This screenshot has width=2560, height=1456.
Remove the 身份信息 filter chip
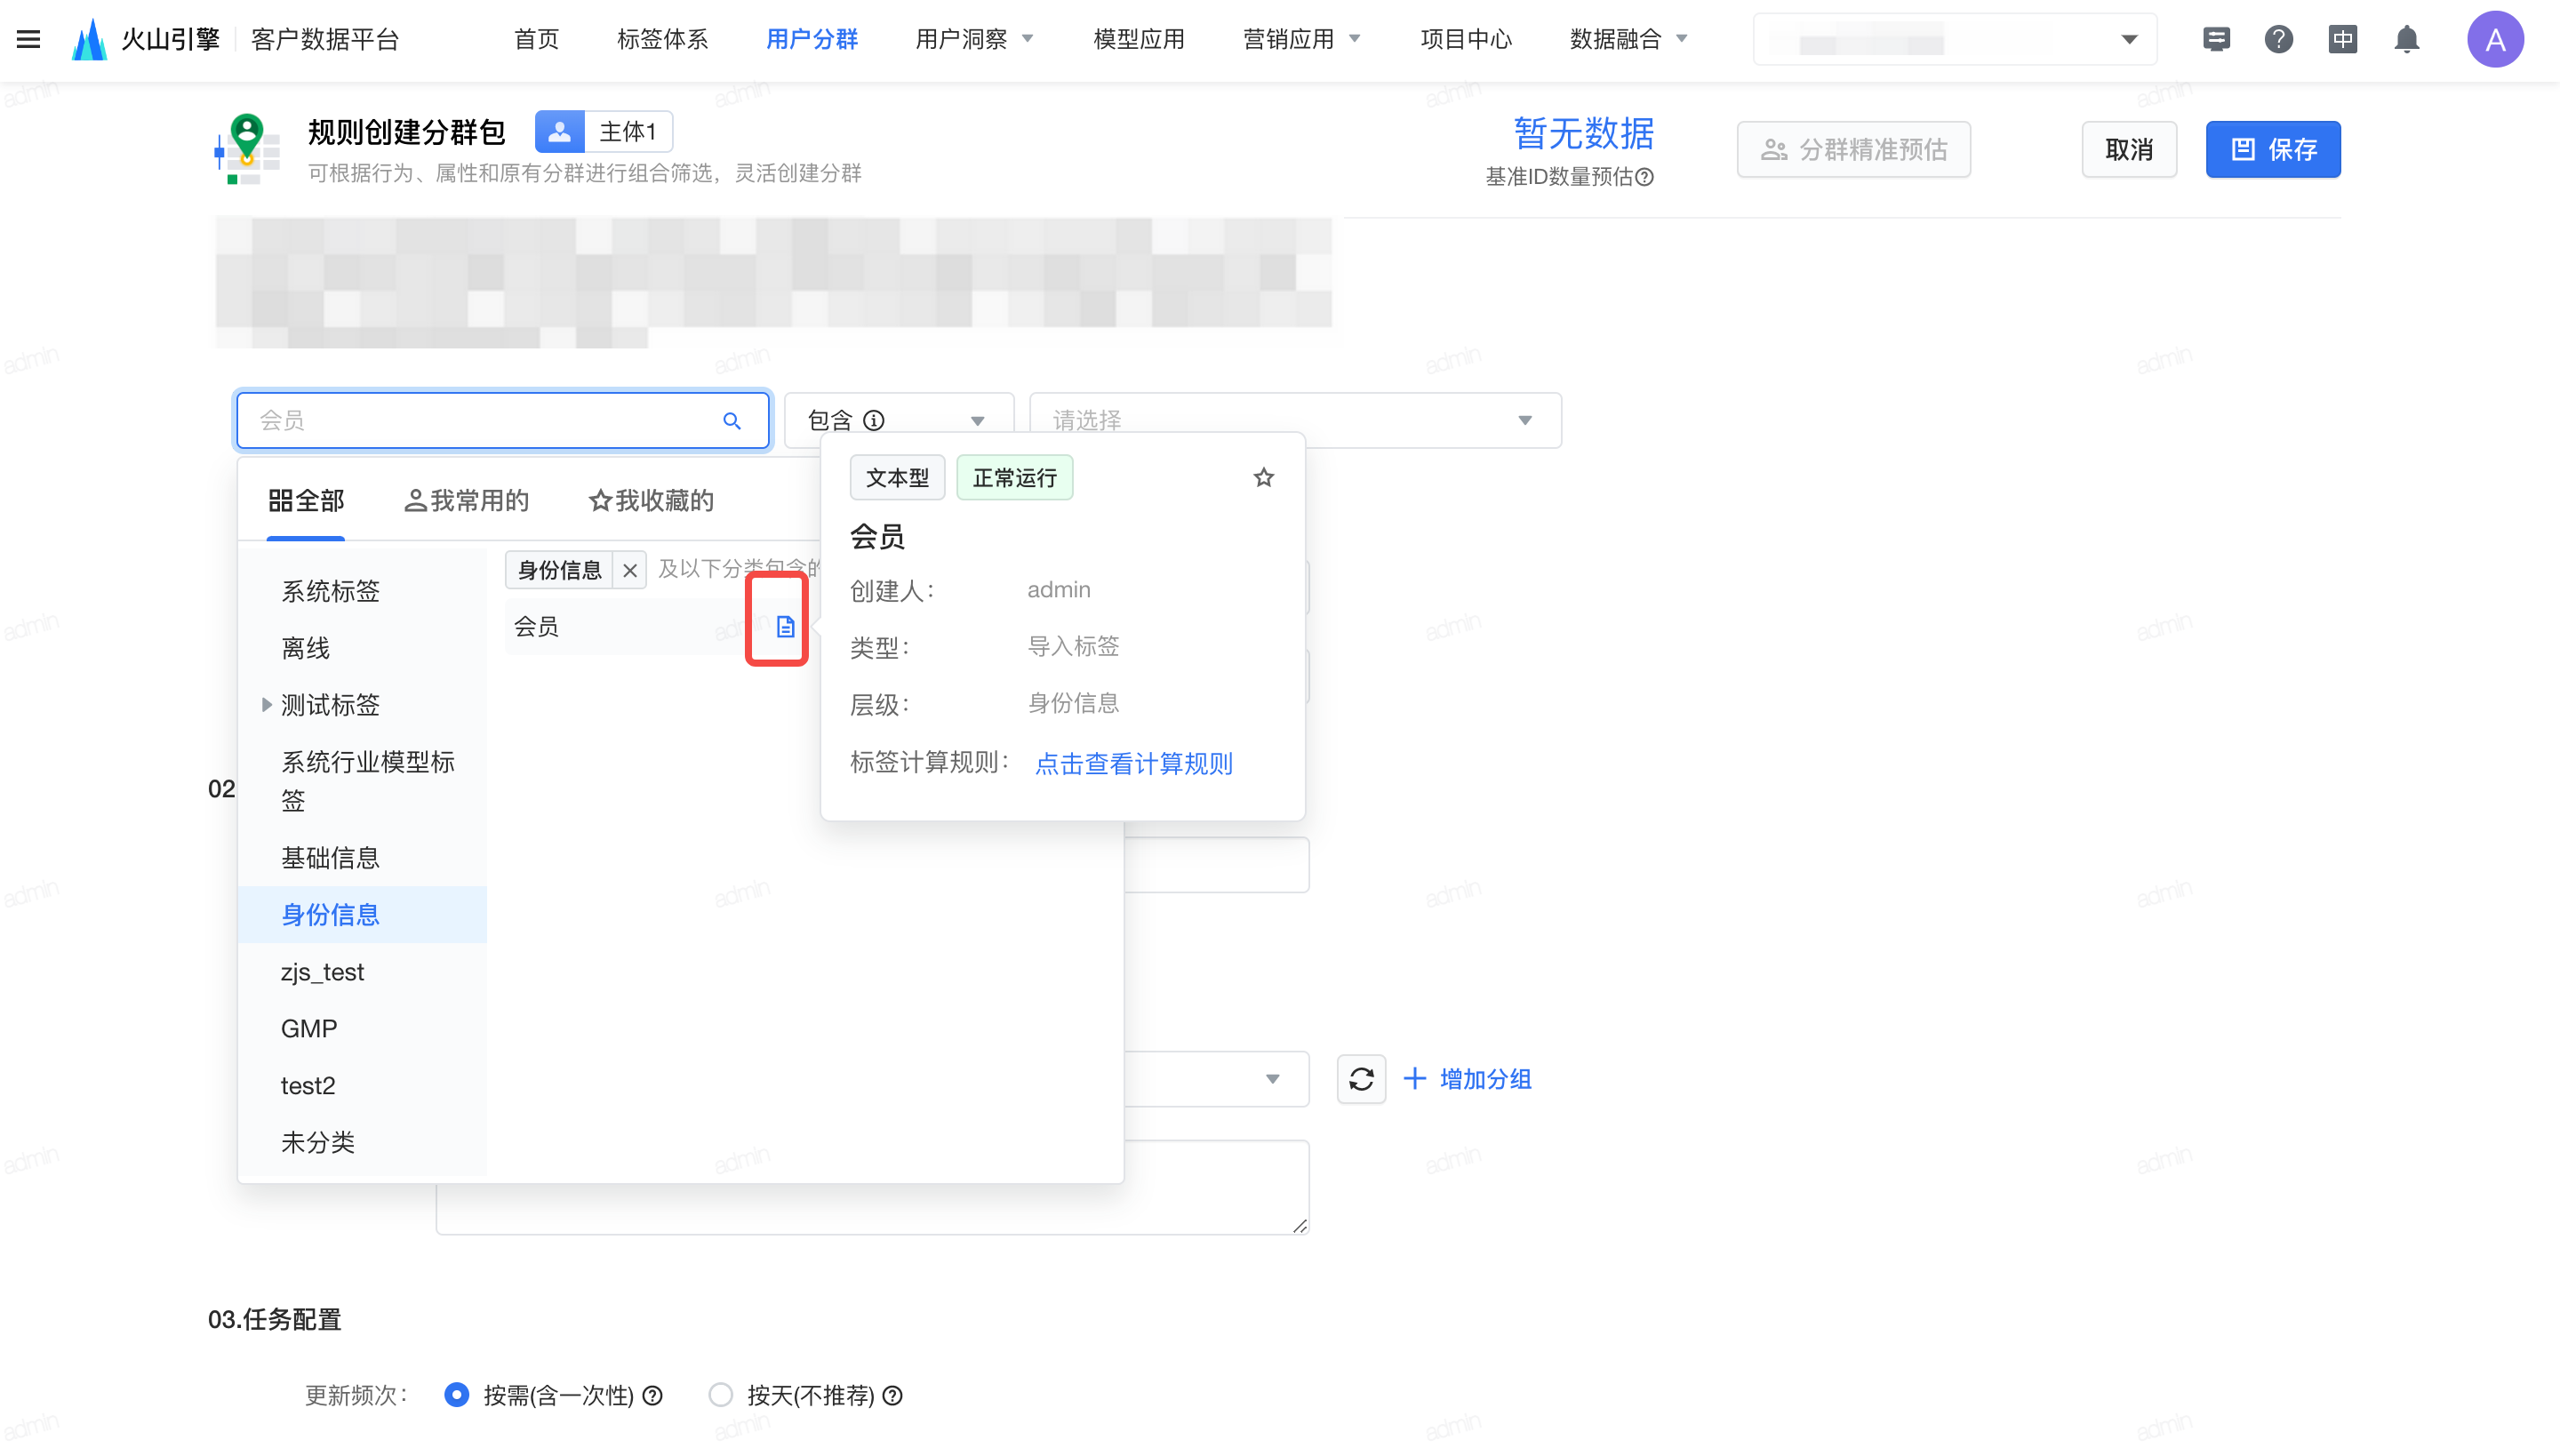click(629, 570)
